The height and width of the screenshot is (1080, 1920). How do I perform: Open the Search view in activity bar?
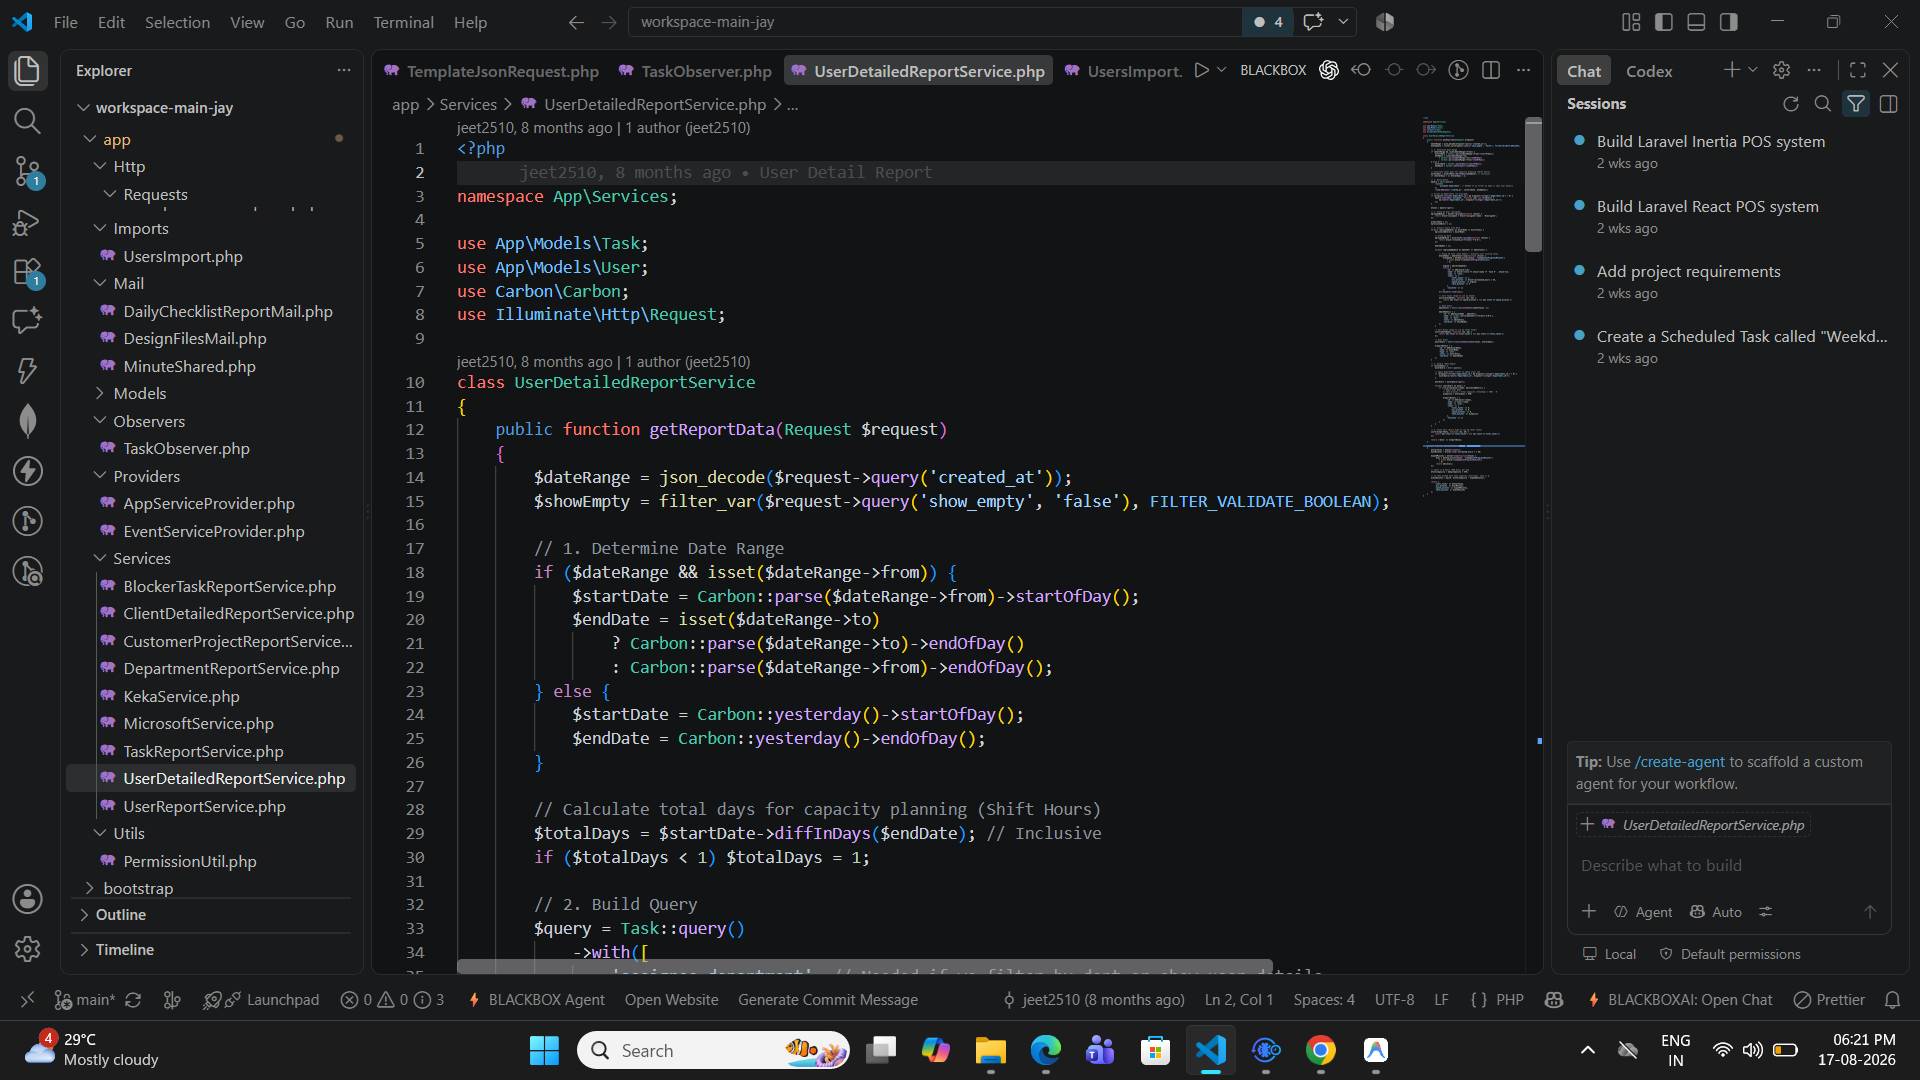pos(27,121)
